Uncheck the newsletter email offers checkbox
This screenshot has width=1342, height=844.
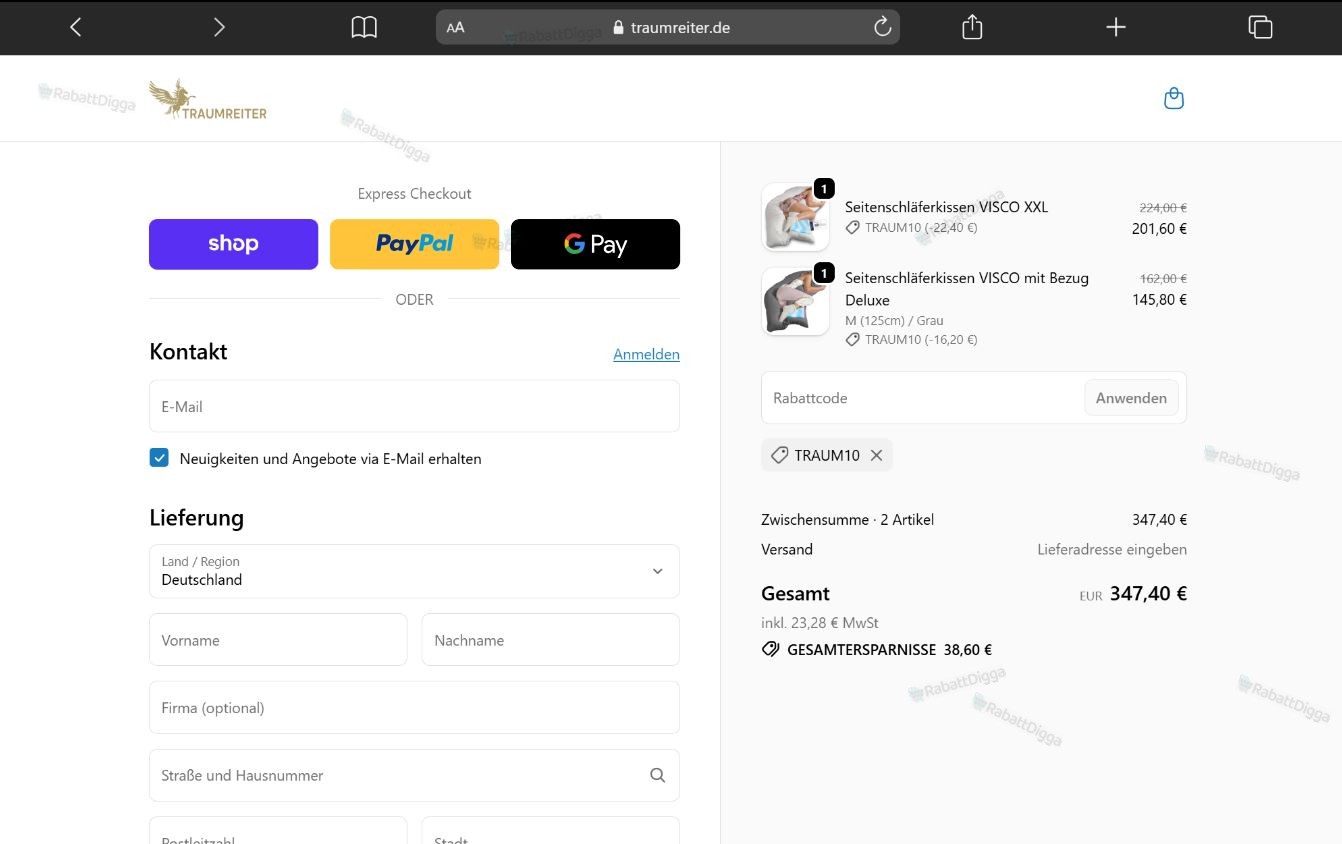click(159, 458)
